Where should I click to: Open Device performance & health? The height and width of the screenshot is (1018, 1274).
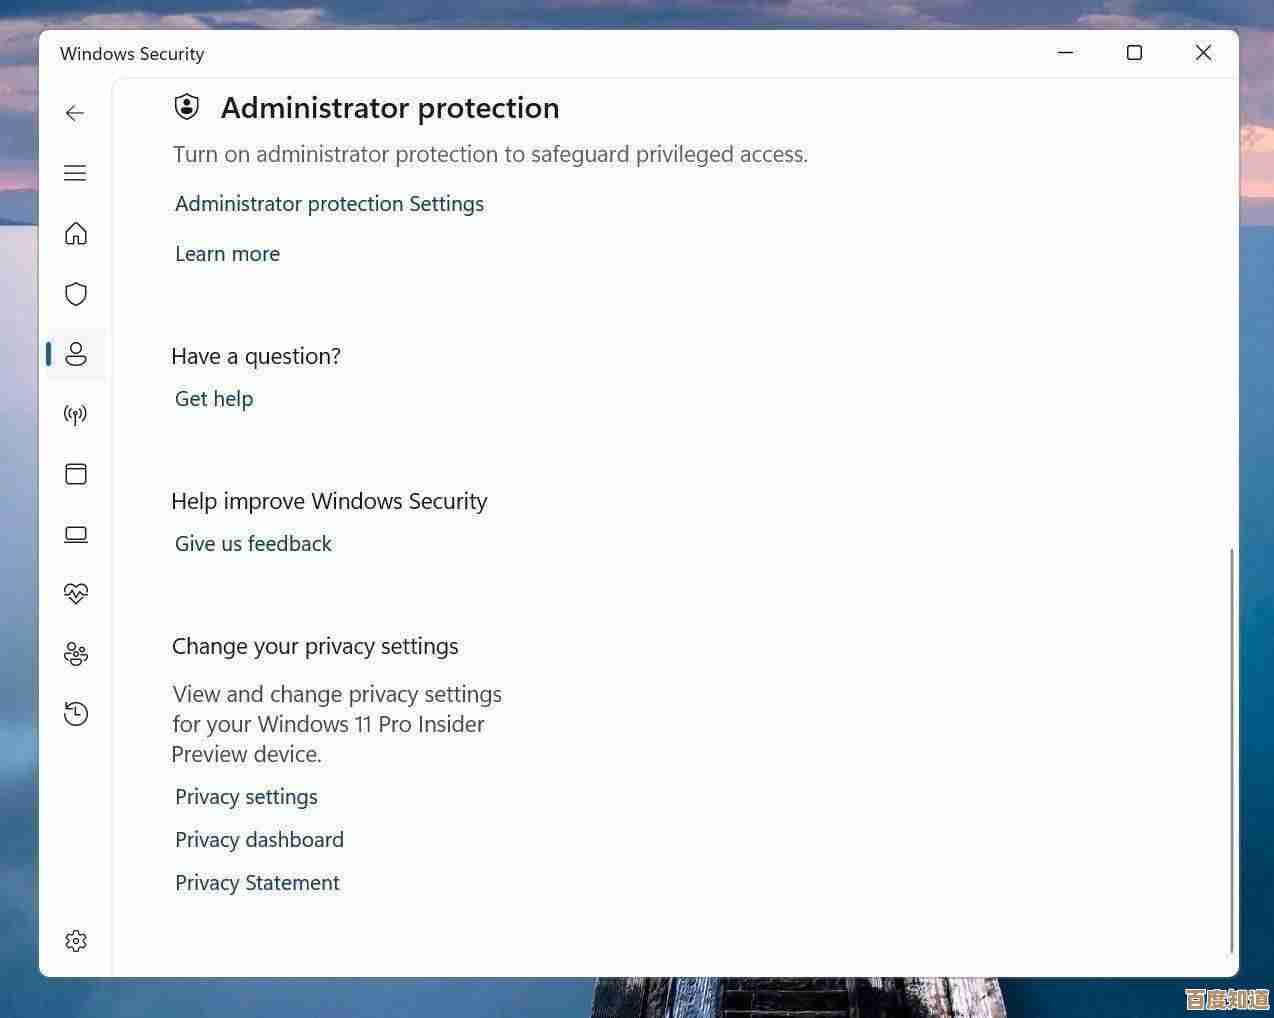[76, 594]
